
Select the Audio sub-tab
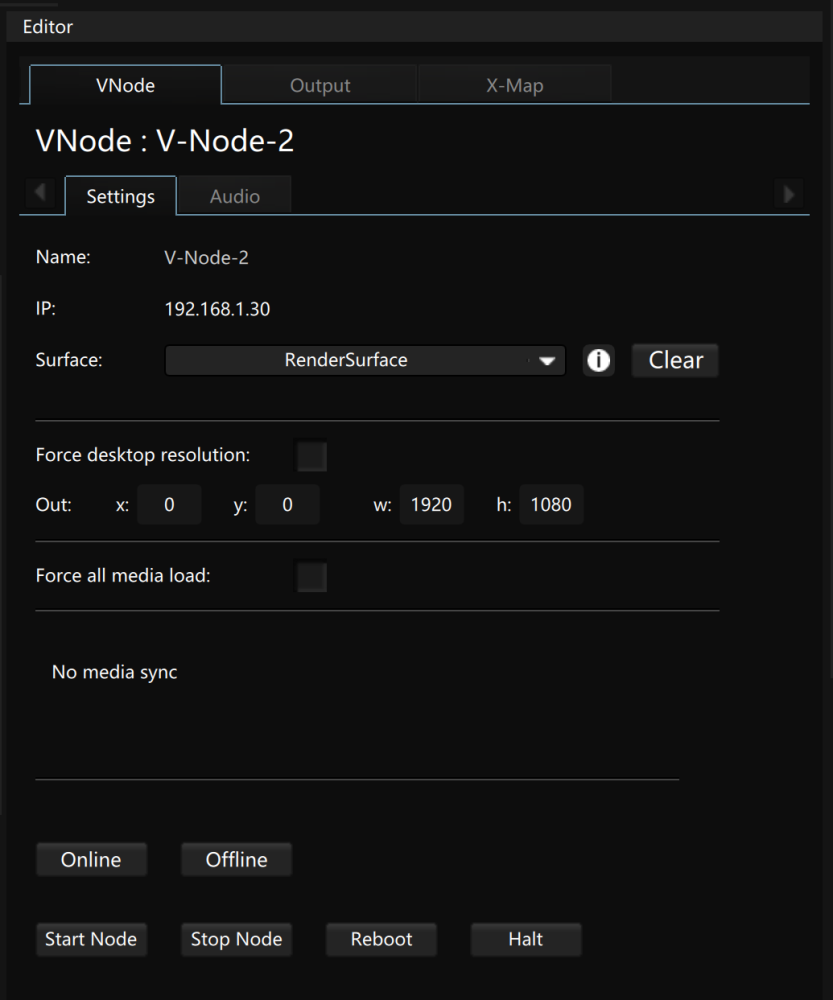235,197
